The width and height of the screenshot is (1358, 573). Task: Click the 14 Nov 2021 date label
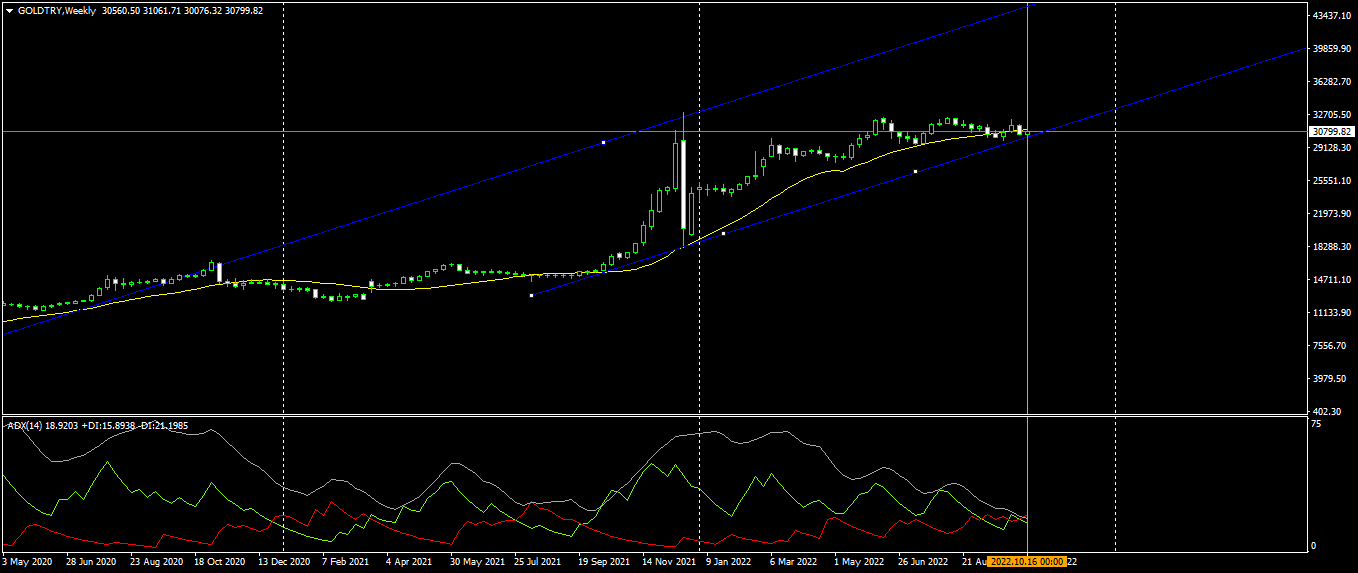point(669,562)
